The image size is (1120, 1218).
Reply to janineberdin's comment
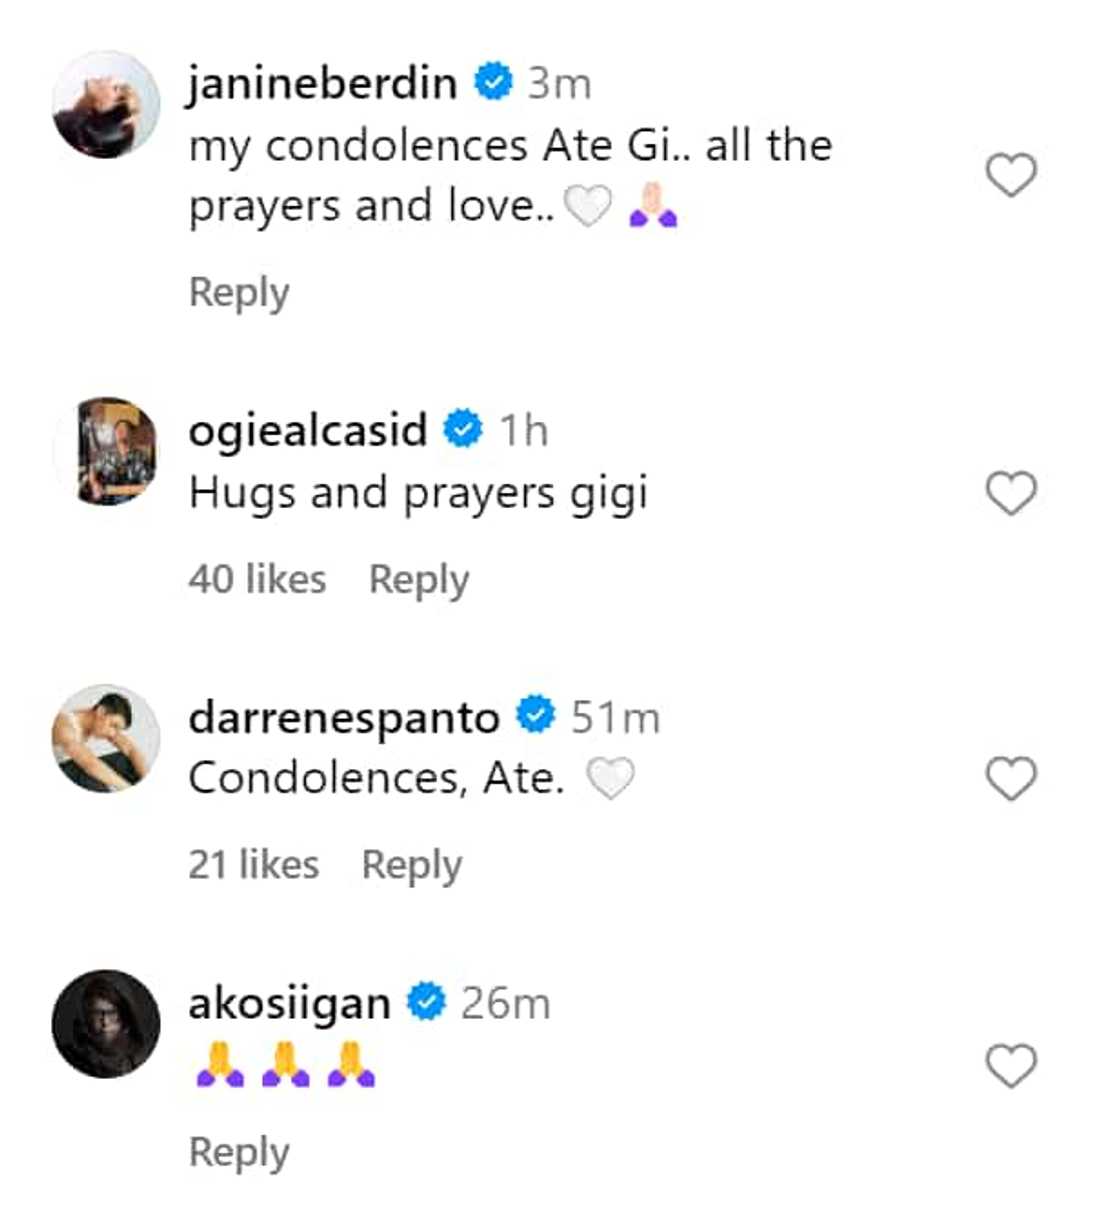(x=239, y=293)
